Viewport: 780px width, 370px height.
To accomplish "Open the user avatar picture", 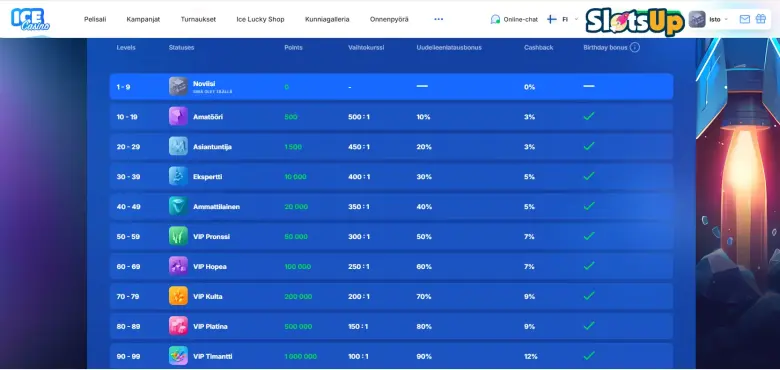I will pos(697,19).
